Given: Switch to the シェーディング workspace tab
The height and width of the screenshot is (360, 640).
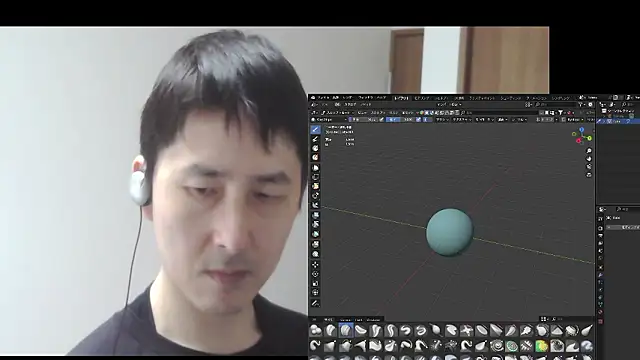Looking at the screenshot, I should [x=511, y=98].
